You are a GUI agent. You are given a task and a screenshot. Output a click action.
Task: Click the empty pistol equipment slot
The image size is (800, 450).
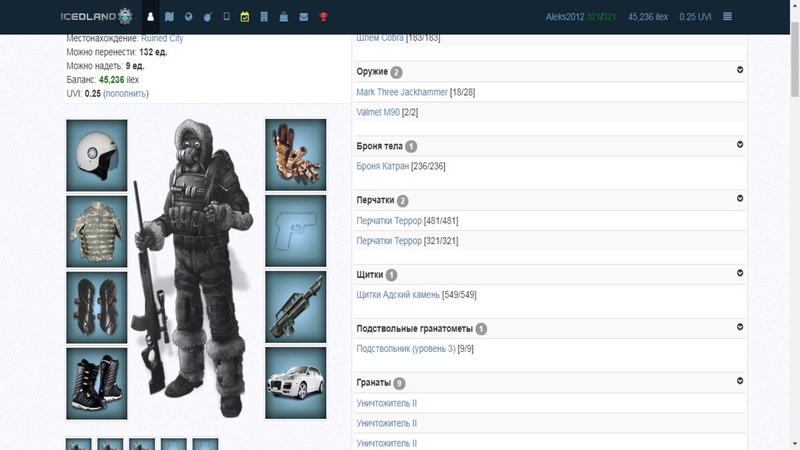(296, 231)
